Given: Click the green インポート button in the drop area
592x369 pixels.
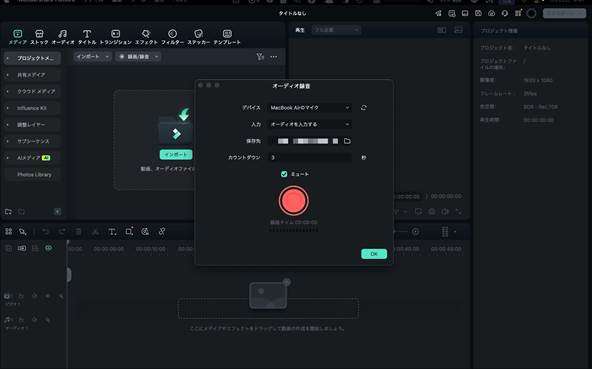Looking at the screenshot, I should click(176, 154).
